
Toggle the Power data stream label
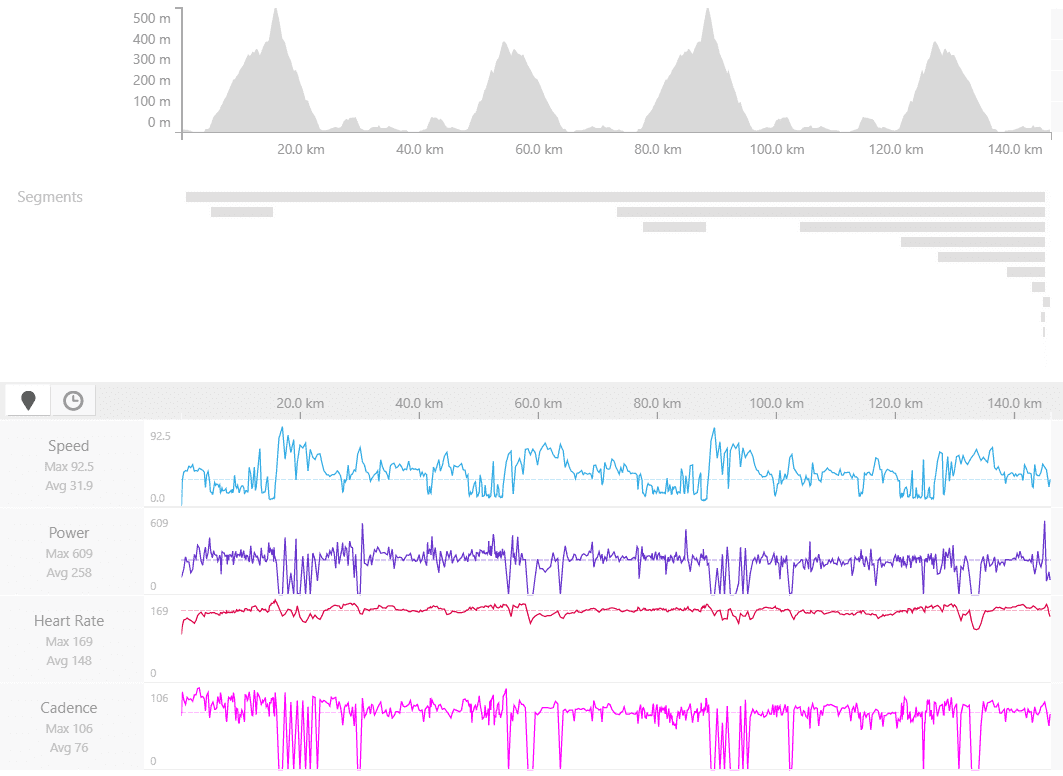click(x=68, y=533)
